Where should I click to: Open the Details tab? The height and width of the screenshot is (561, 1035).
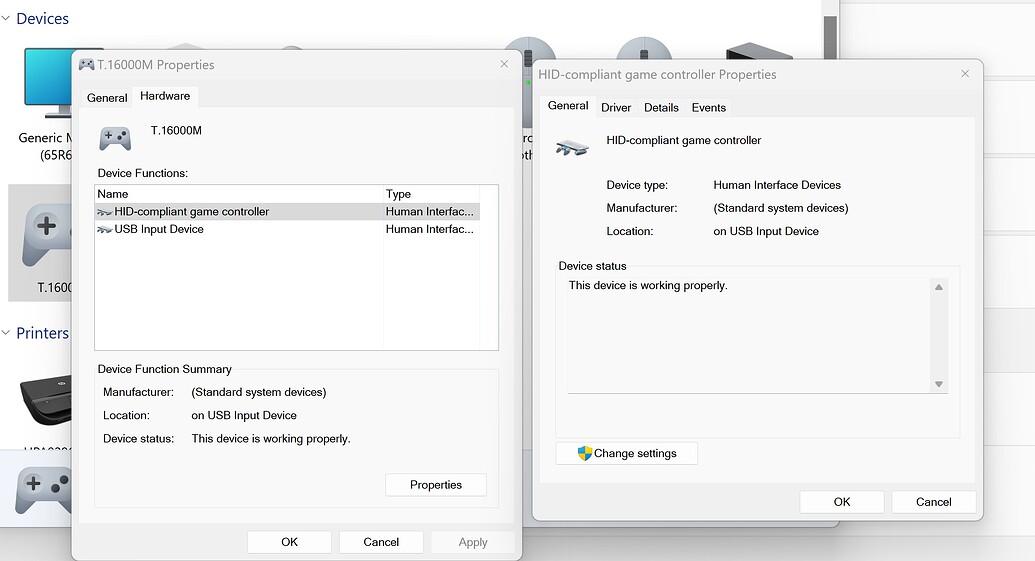coord(661,107)
